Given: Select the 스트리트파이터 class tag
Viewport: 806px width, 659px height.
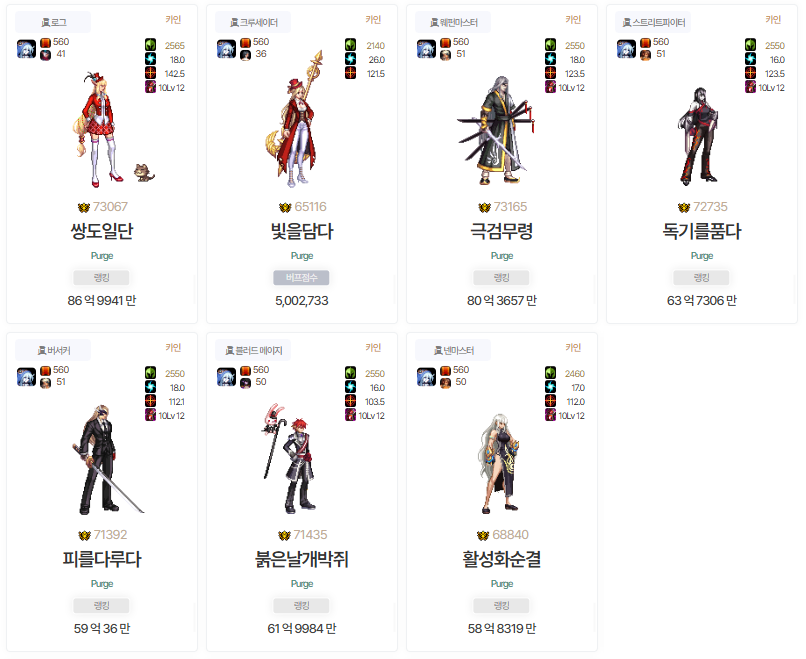Looking at the screenshot, I should pyautogui.click(x=653, y=22).
